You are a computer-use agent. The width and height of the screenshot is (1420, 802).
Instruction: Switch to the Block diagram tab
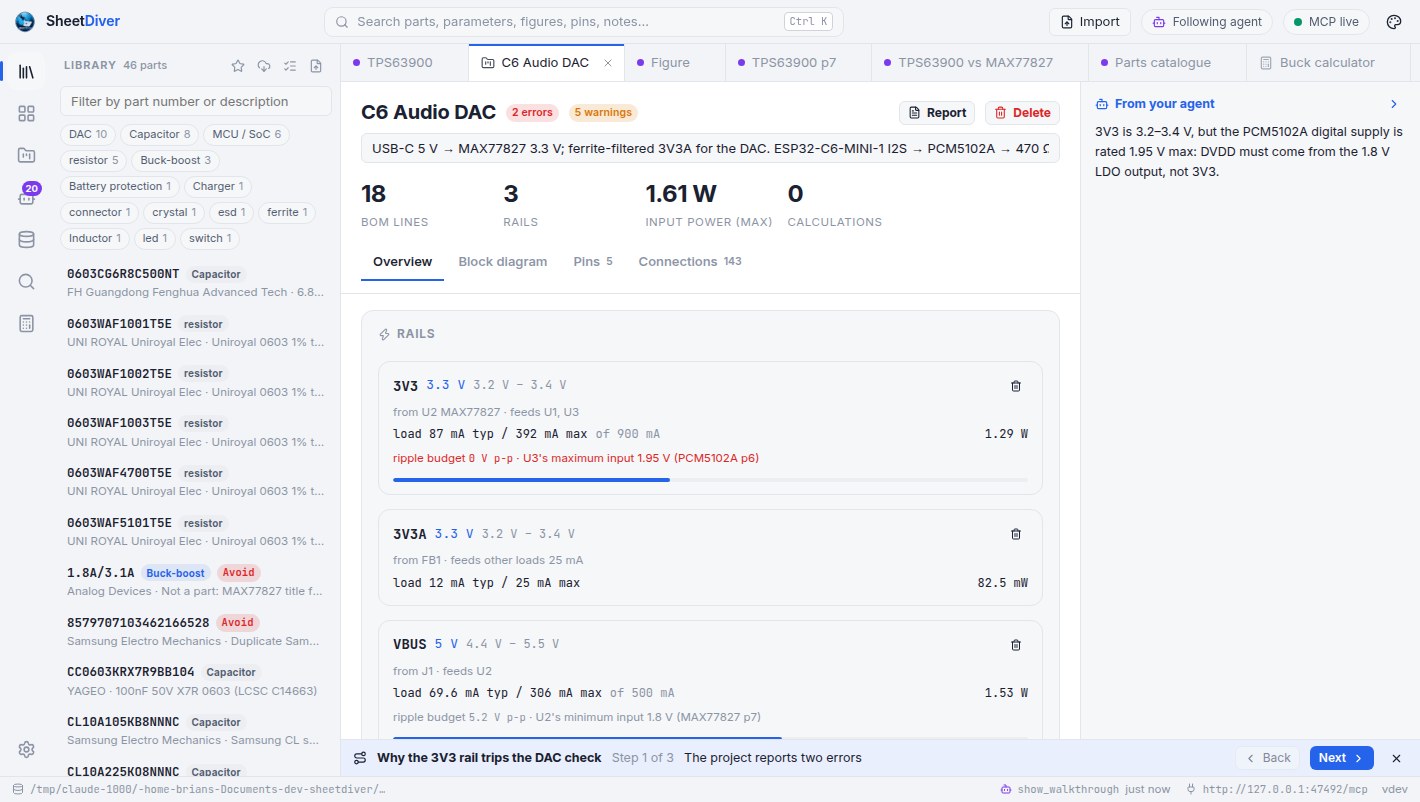tap(503, 262)
